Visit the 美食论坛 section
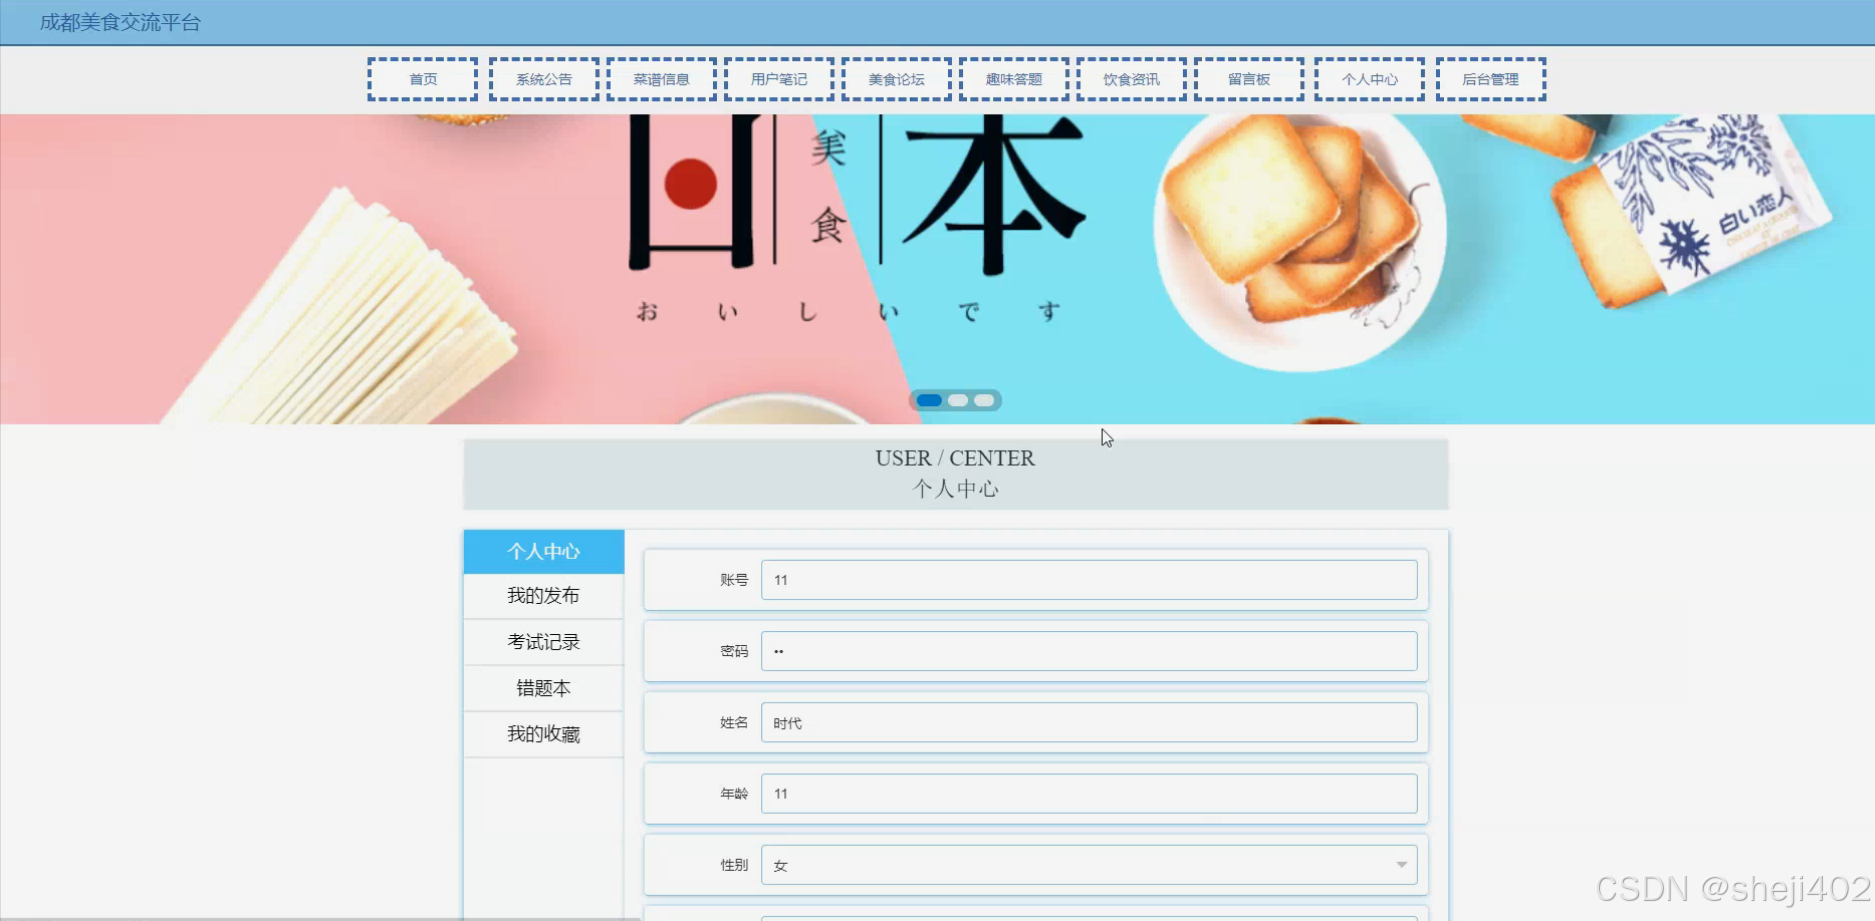The height and width of the screenshot is (921, 1875). click(x=896, y=79)
